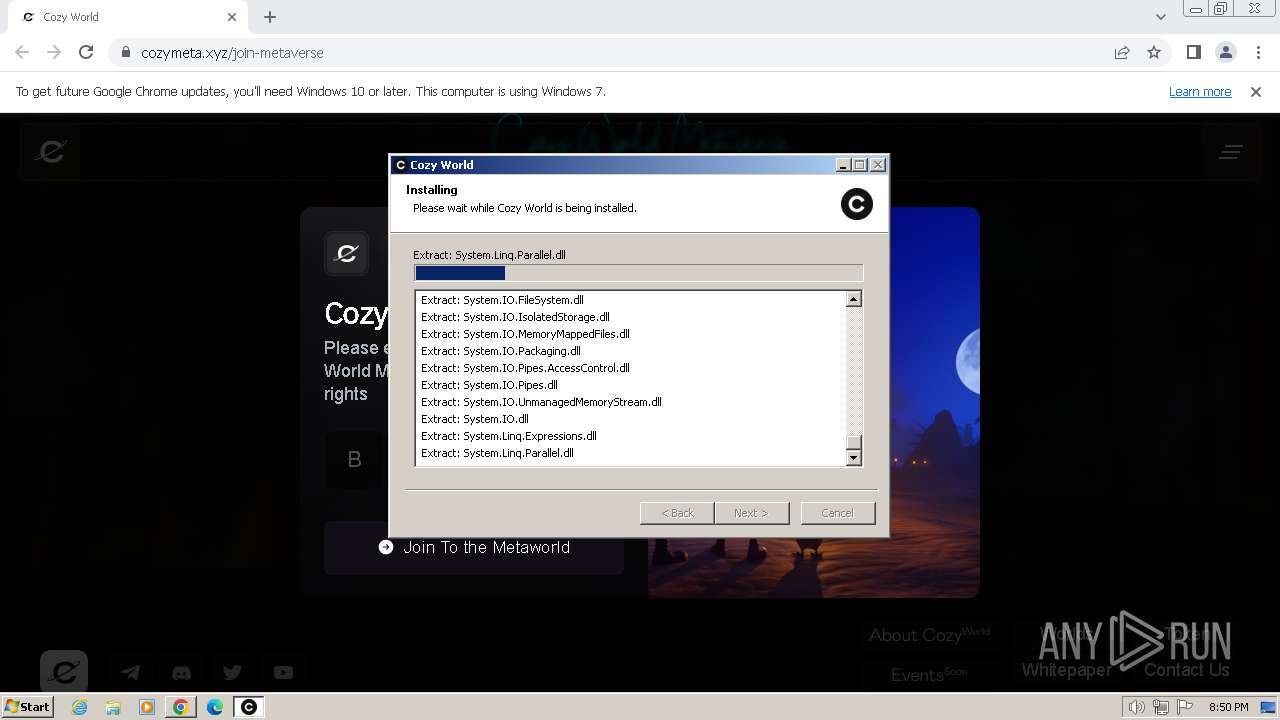Click the network icon in system tray
Screen dimensions: 1280x720
[1161, 707]
